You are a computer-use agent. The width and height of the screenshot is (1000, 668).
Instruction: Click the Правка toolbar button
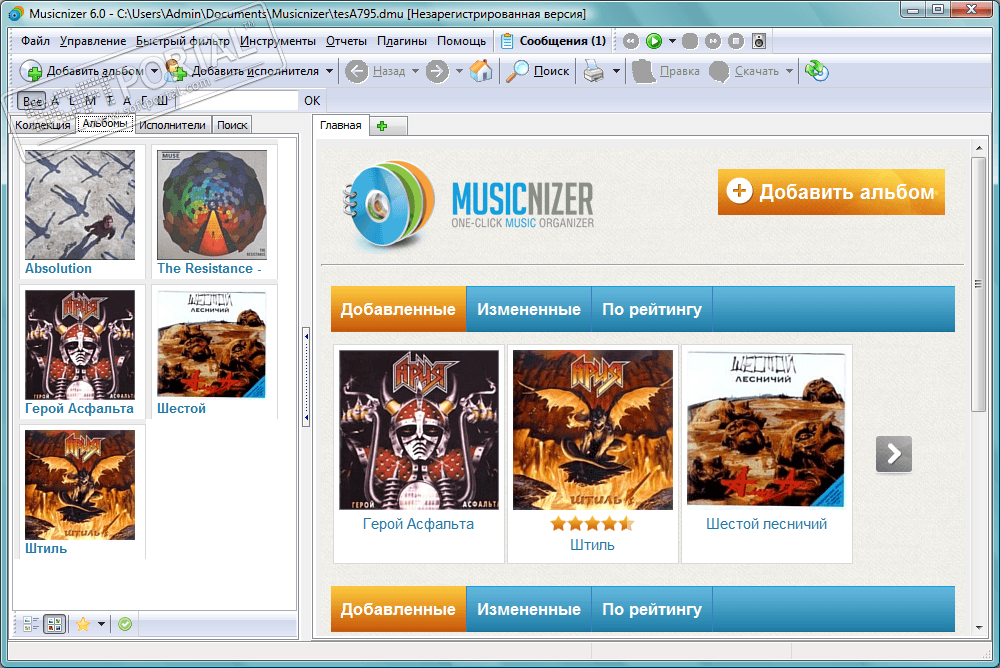[x=666, y=71]
